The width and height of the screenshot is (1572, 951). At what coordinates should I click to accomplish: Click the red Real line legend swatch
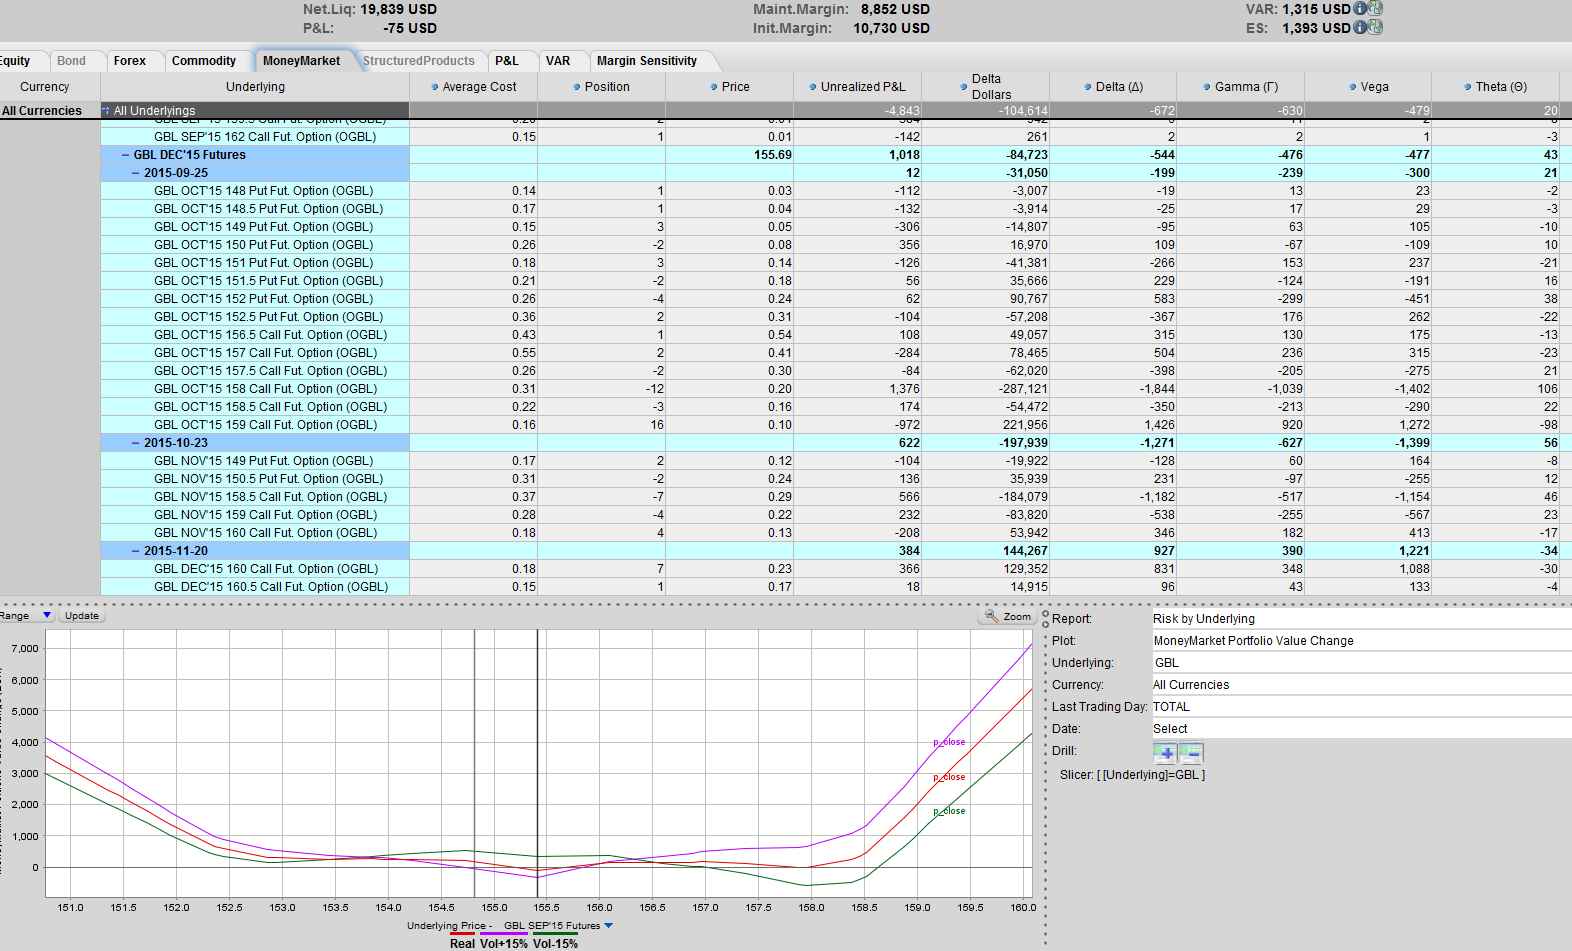tap(462, 934)
